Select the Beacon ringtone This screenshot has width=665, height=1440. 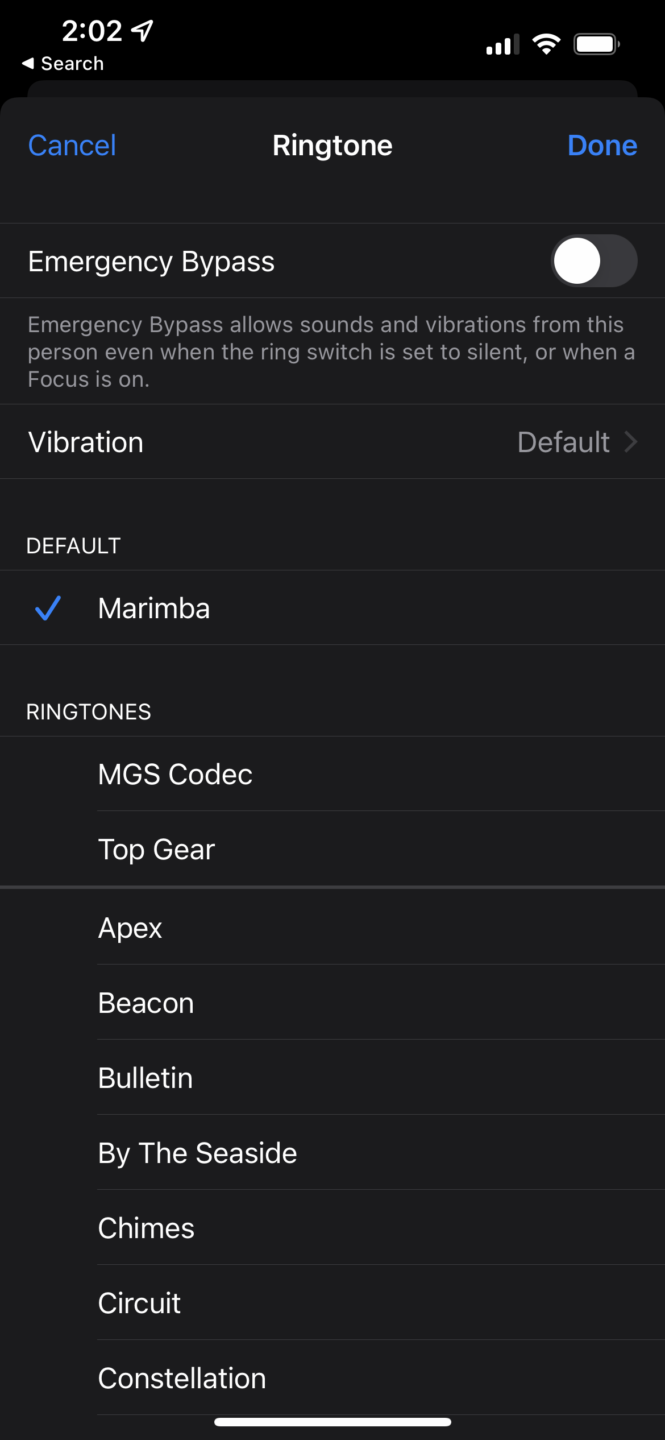tap(145, 1002)
